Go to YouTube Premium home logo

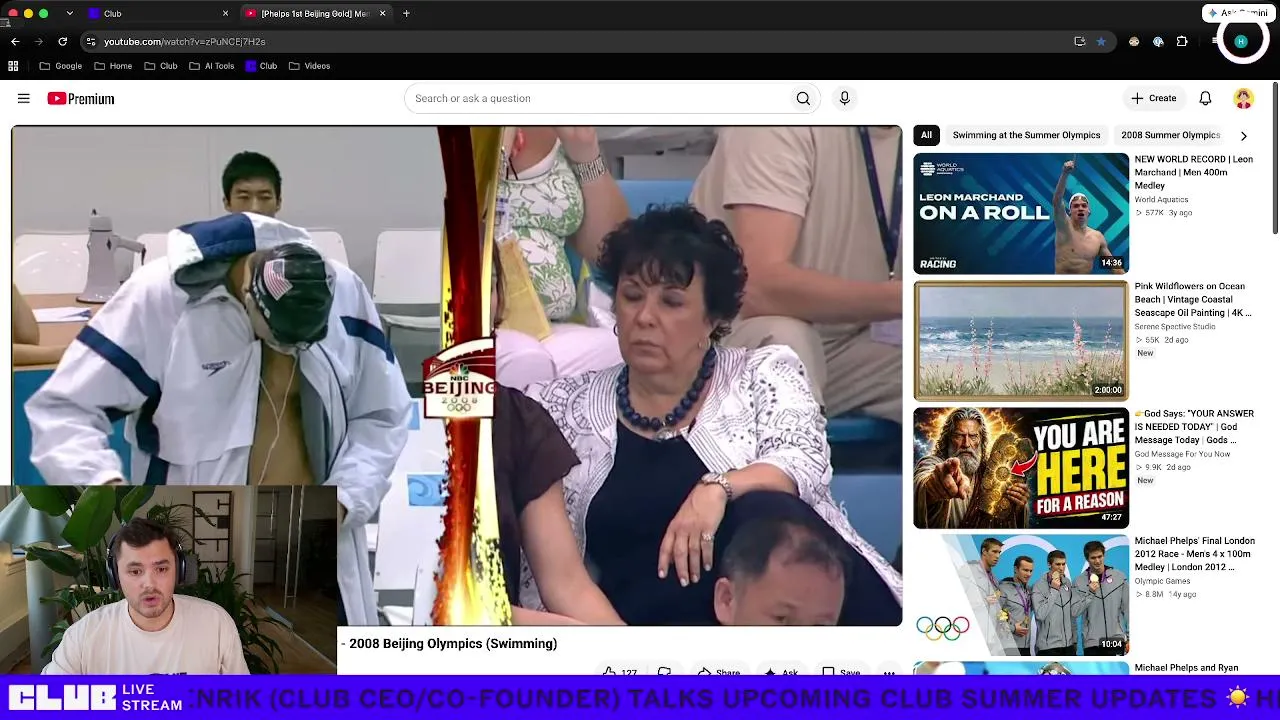tap(81, 98)
